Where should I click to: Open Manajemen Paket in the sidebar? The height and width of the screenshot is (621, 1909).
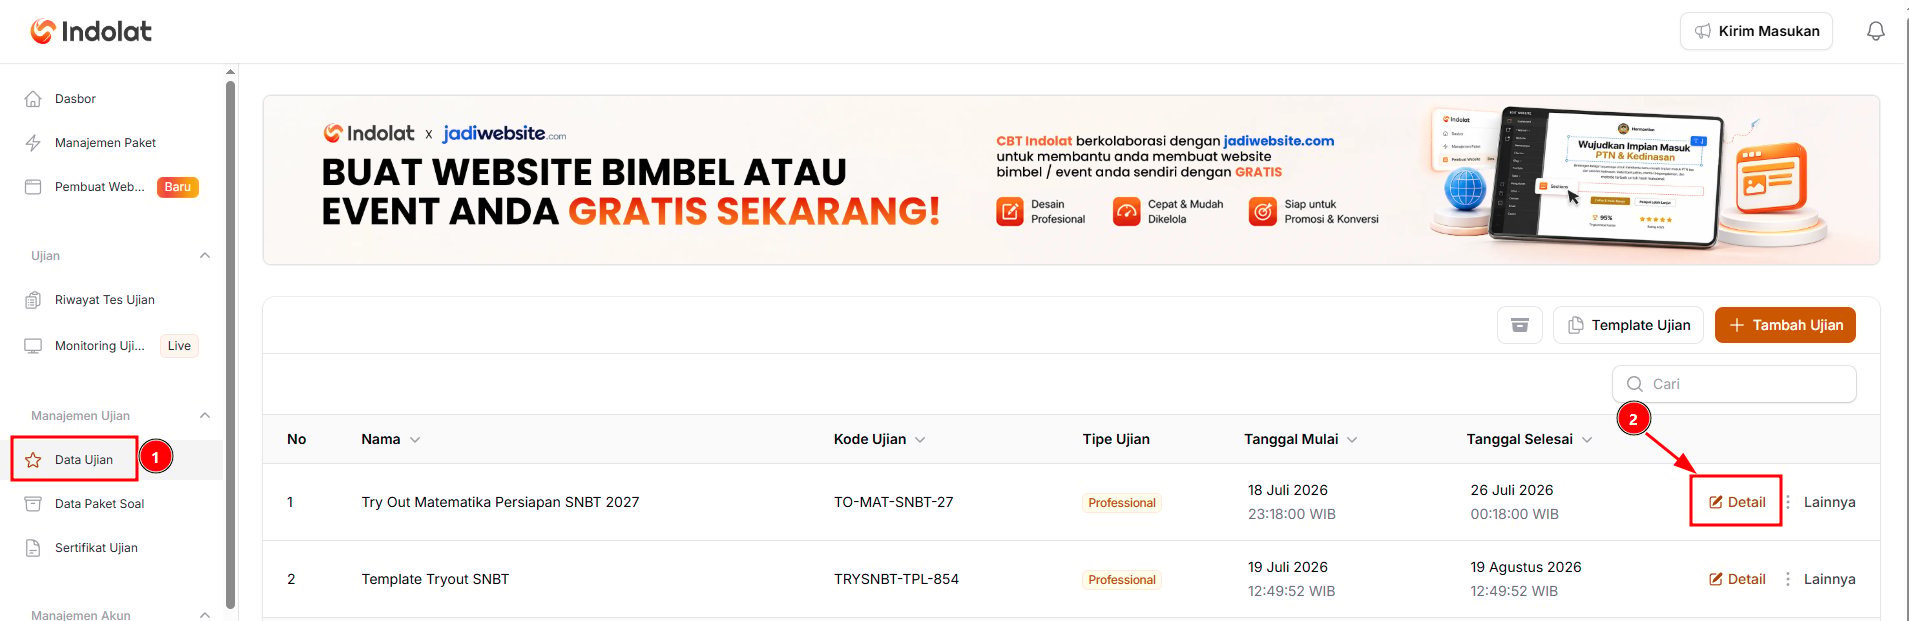105,143
